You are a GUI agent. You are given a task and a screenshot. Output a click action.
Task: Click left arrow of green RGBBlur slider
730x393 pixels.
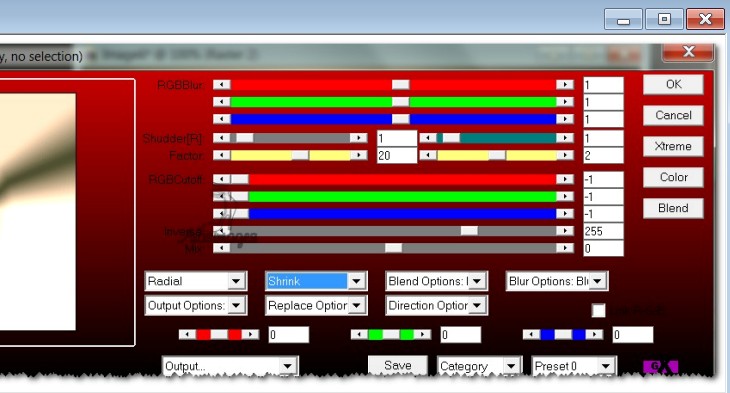point(222,102)
